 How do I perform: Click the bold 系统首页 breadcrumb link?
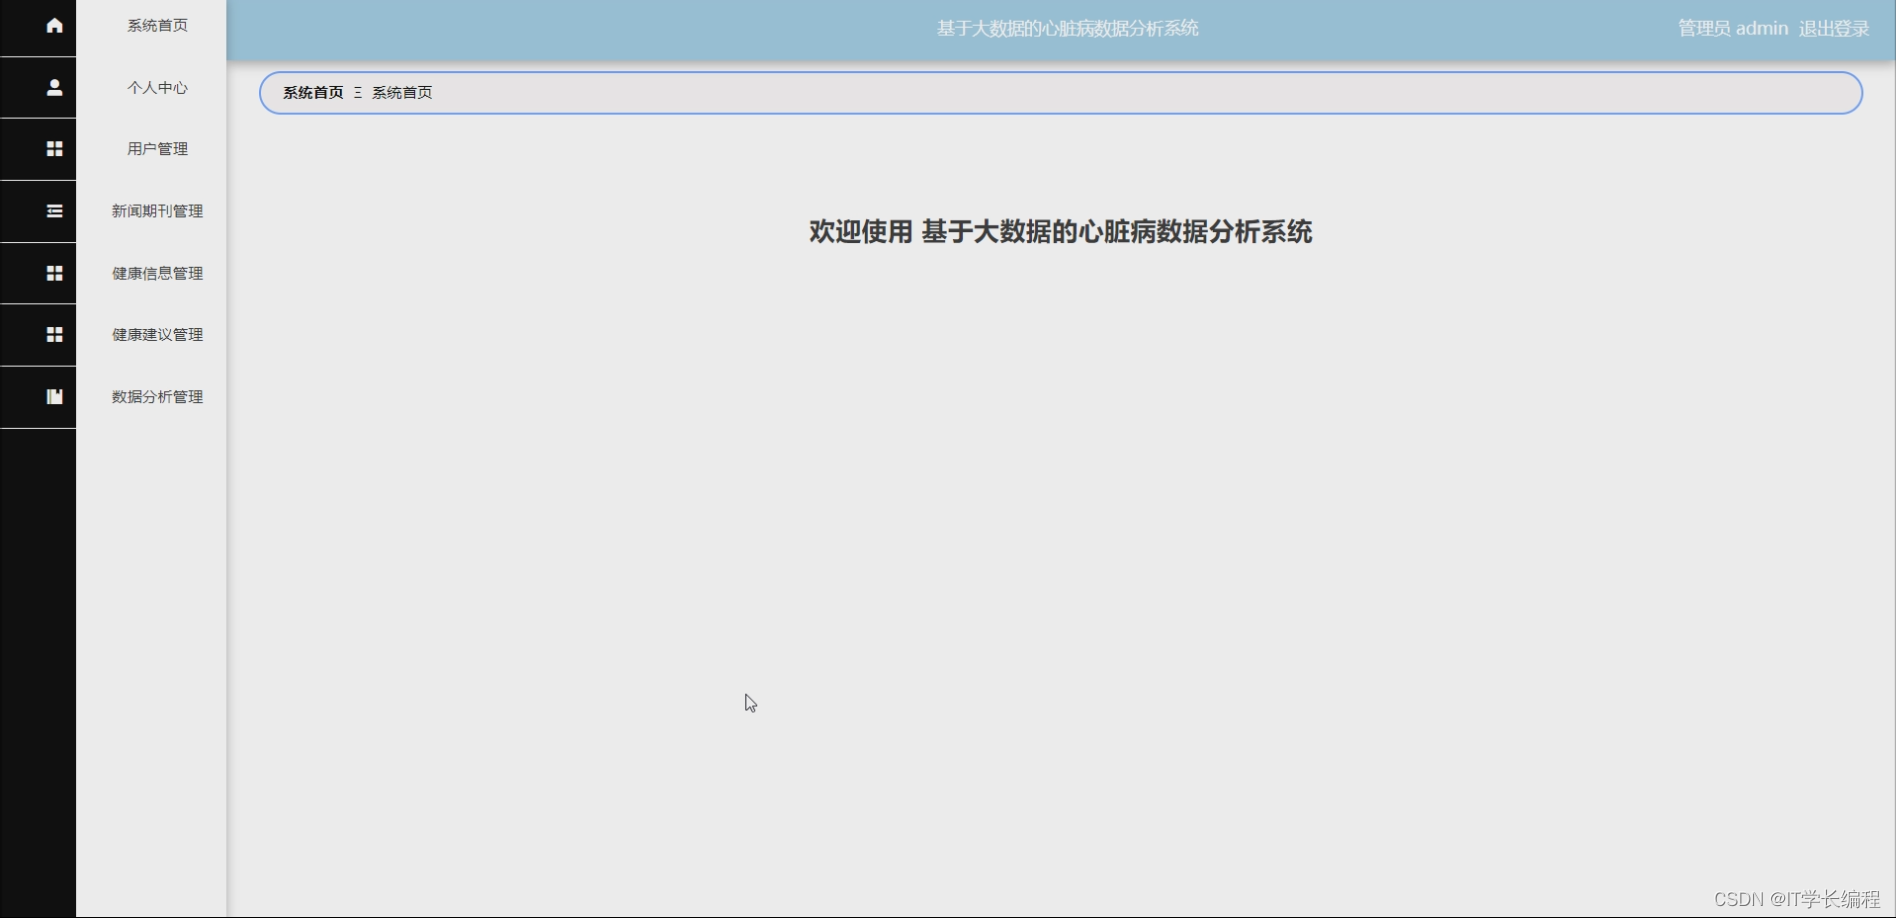click(x=313, y=93)
